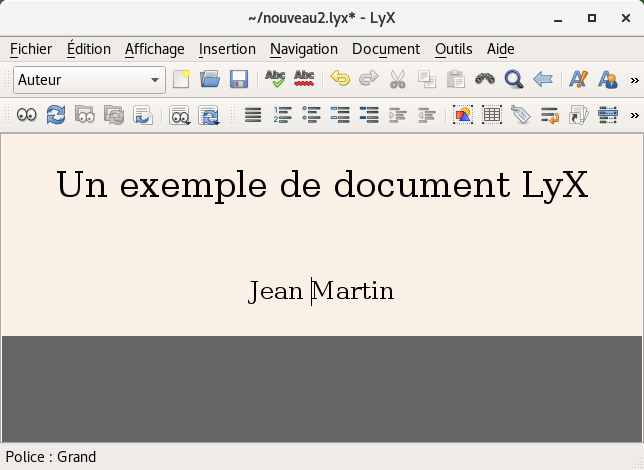Open the Édition menu

click(x=89, y=49)
